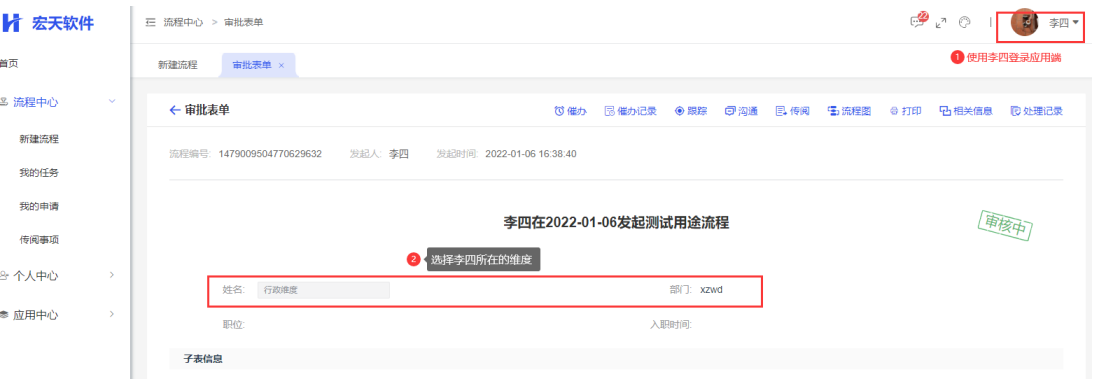Click the 姓名 input field
The image size is (1107, 389).
(x=323, y=289)
